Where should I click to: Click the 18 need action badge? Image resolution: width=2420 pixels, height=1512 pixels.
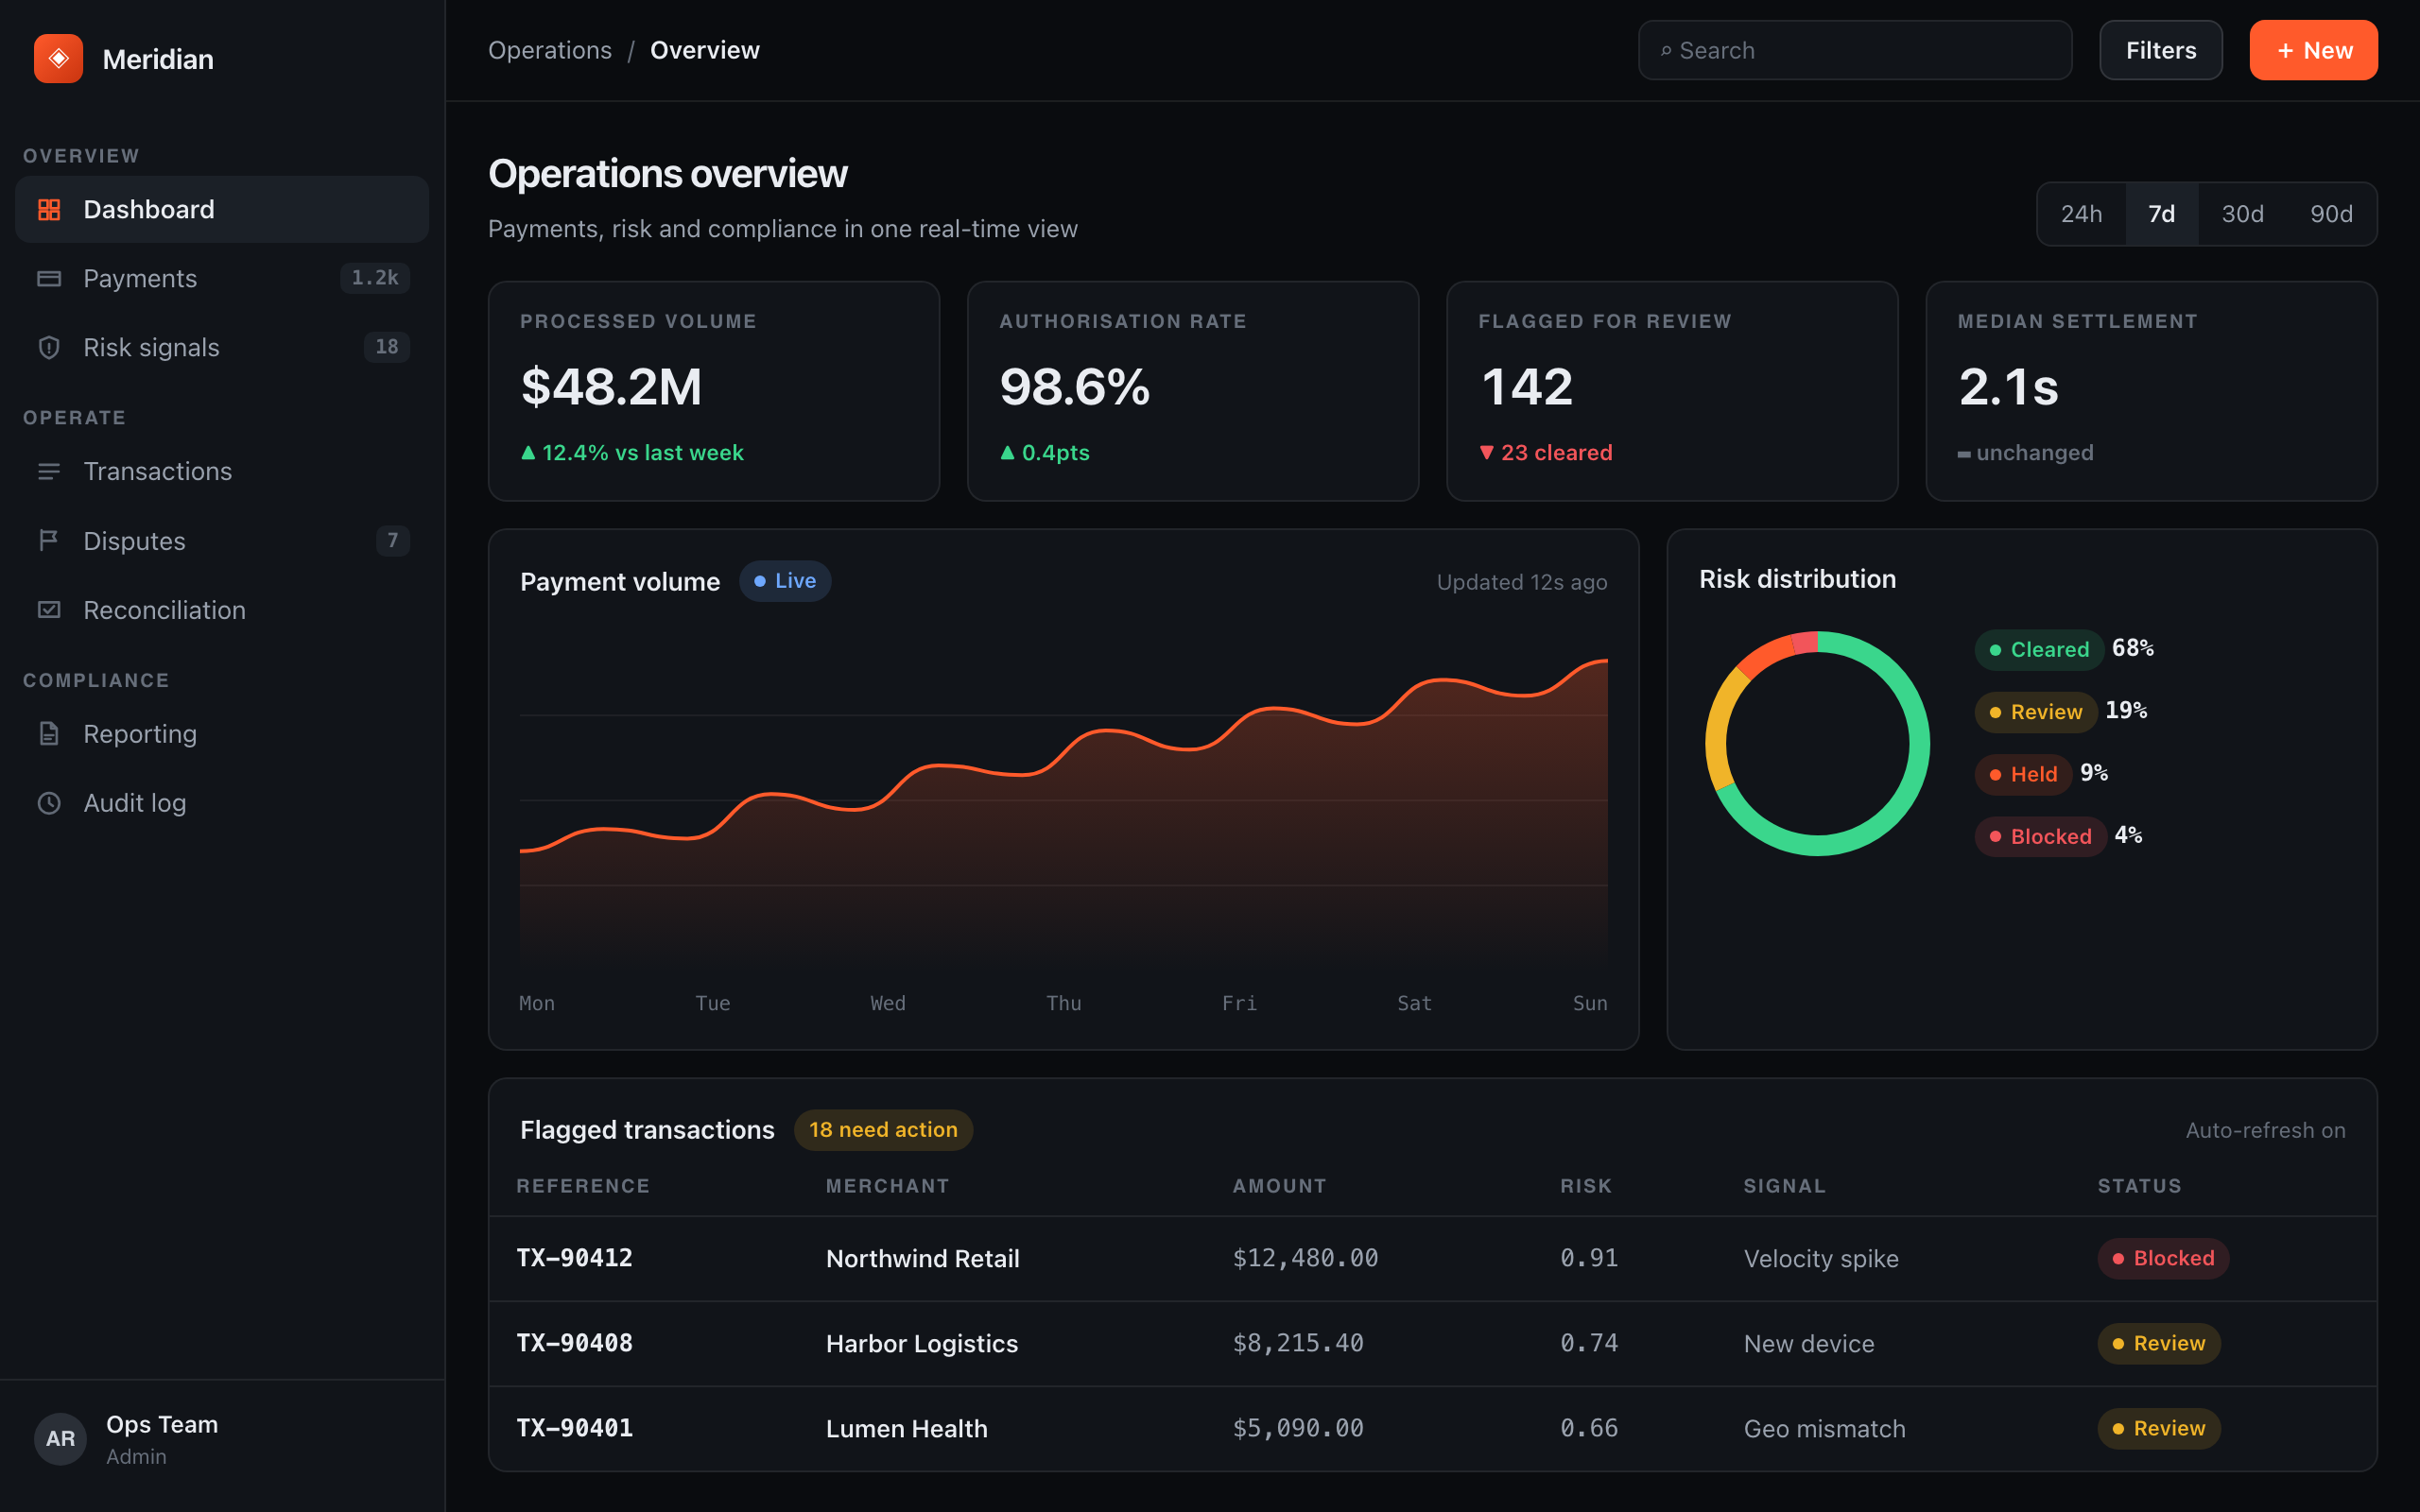pyautogui.click(x=883, y=1130)
